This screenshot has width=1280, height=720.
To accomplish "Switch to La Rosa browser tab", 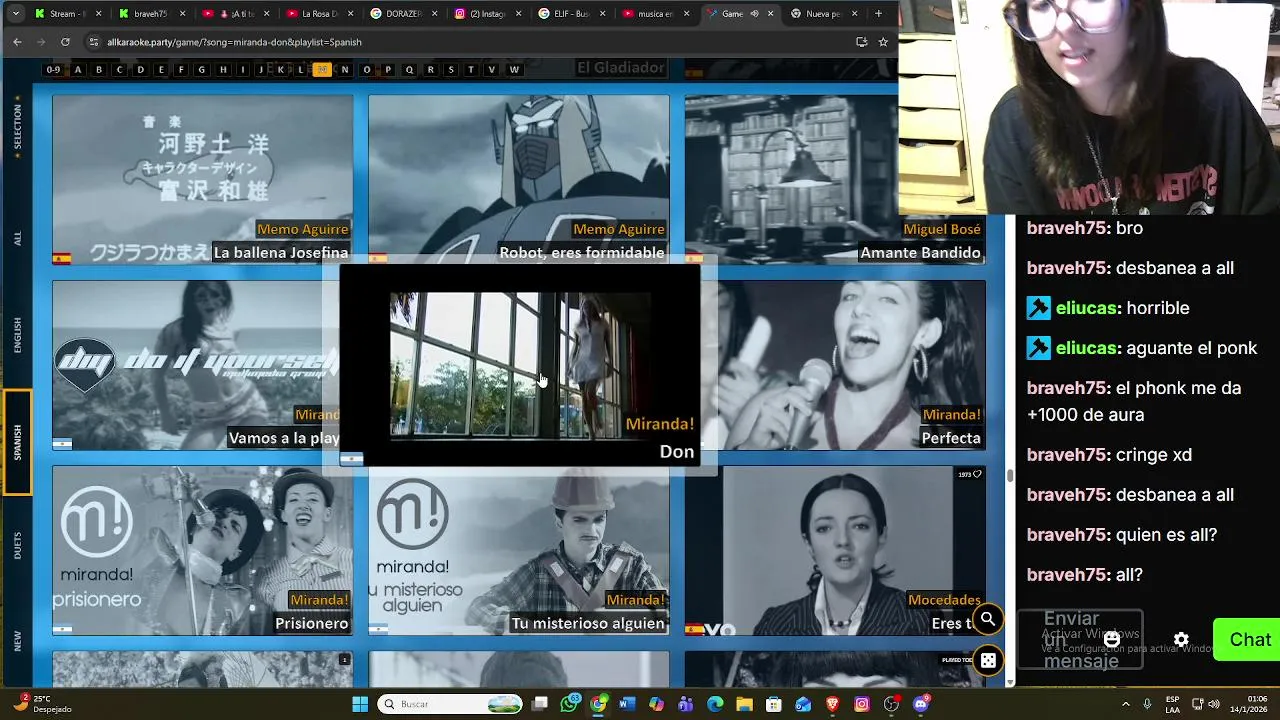I will (x=319, y=14).
